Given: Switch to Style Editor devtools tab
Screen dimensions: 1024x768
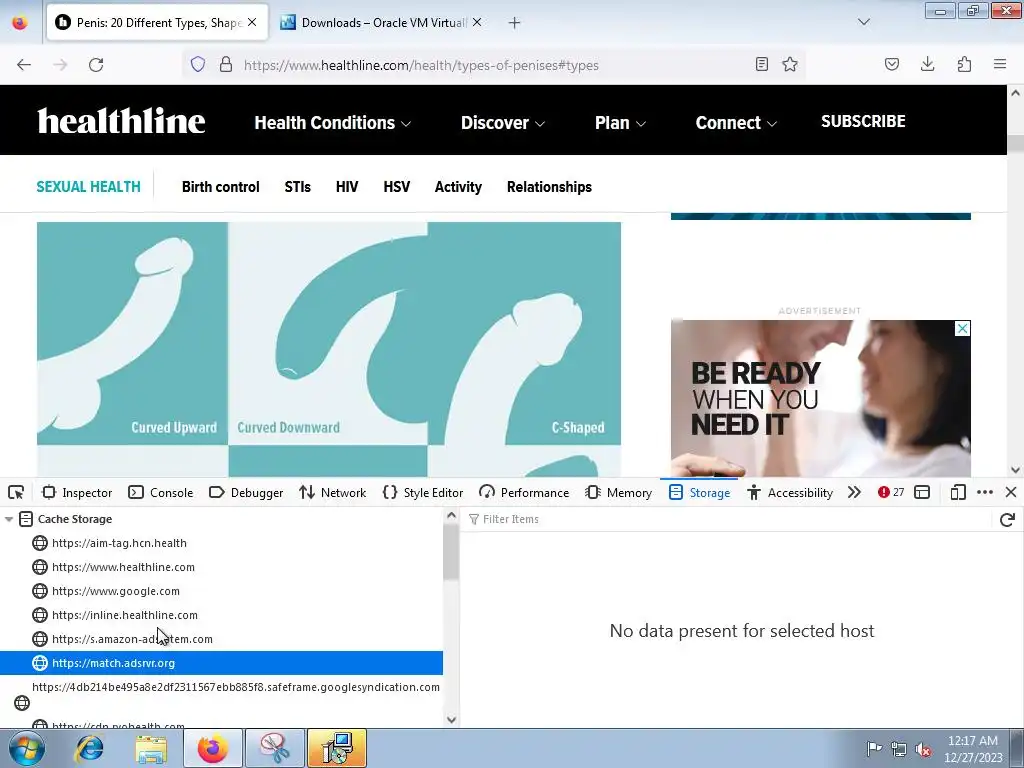Looking at the screenshot, I should 423,492.
